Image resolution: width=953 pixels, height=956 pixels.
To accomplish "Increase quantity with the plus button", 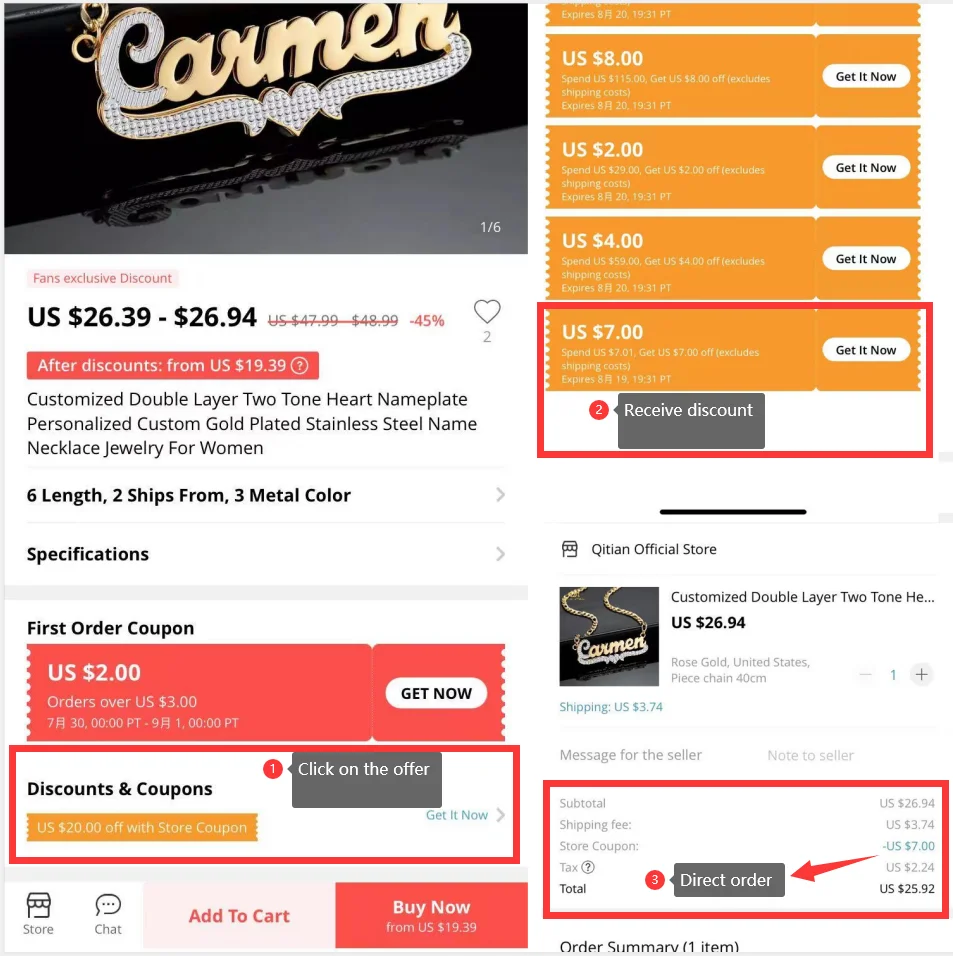I will click(921, 675).
